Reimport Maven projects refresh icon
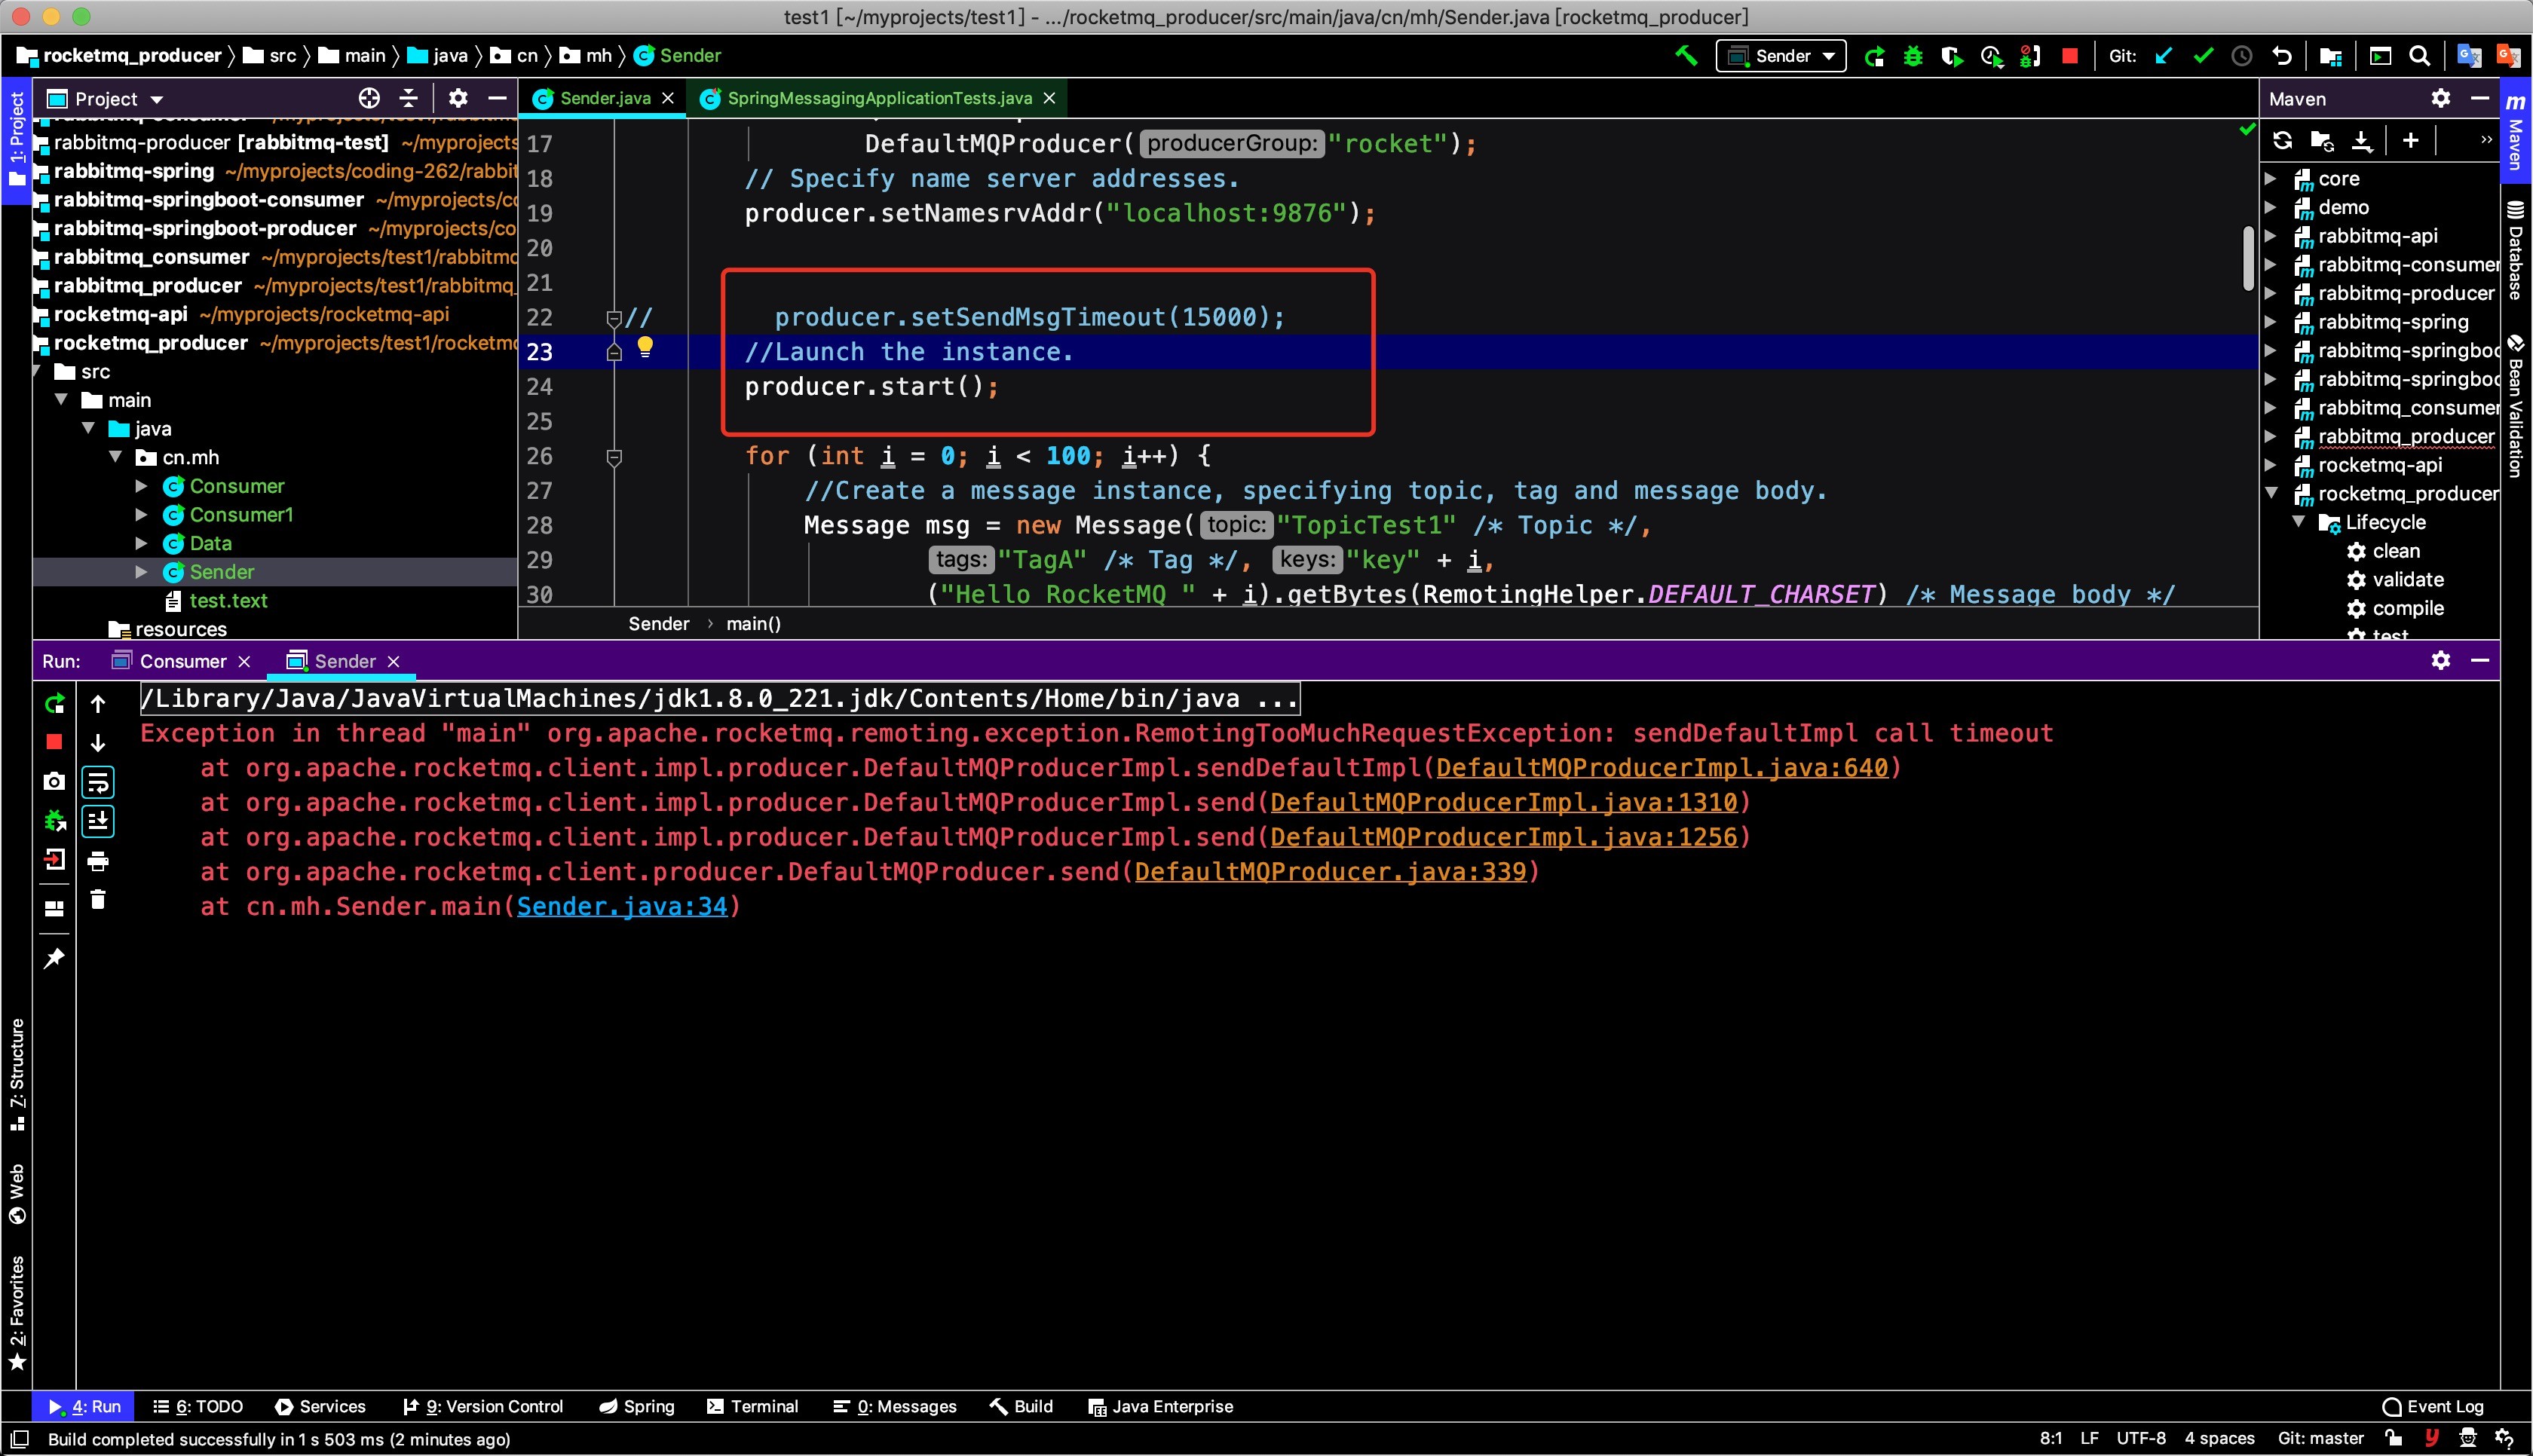 pyautogui.click(x=2282, y=140)
